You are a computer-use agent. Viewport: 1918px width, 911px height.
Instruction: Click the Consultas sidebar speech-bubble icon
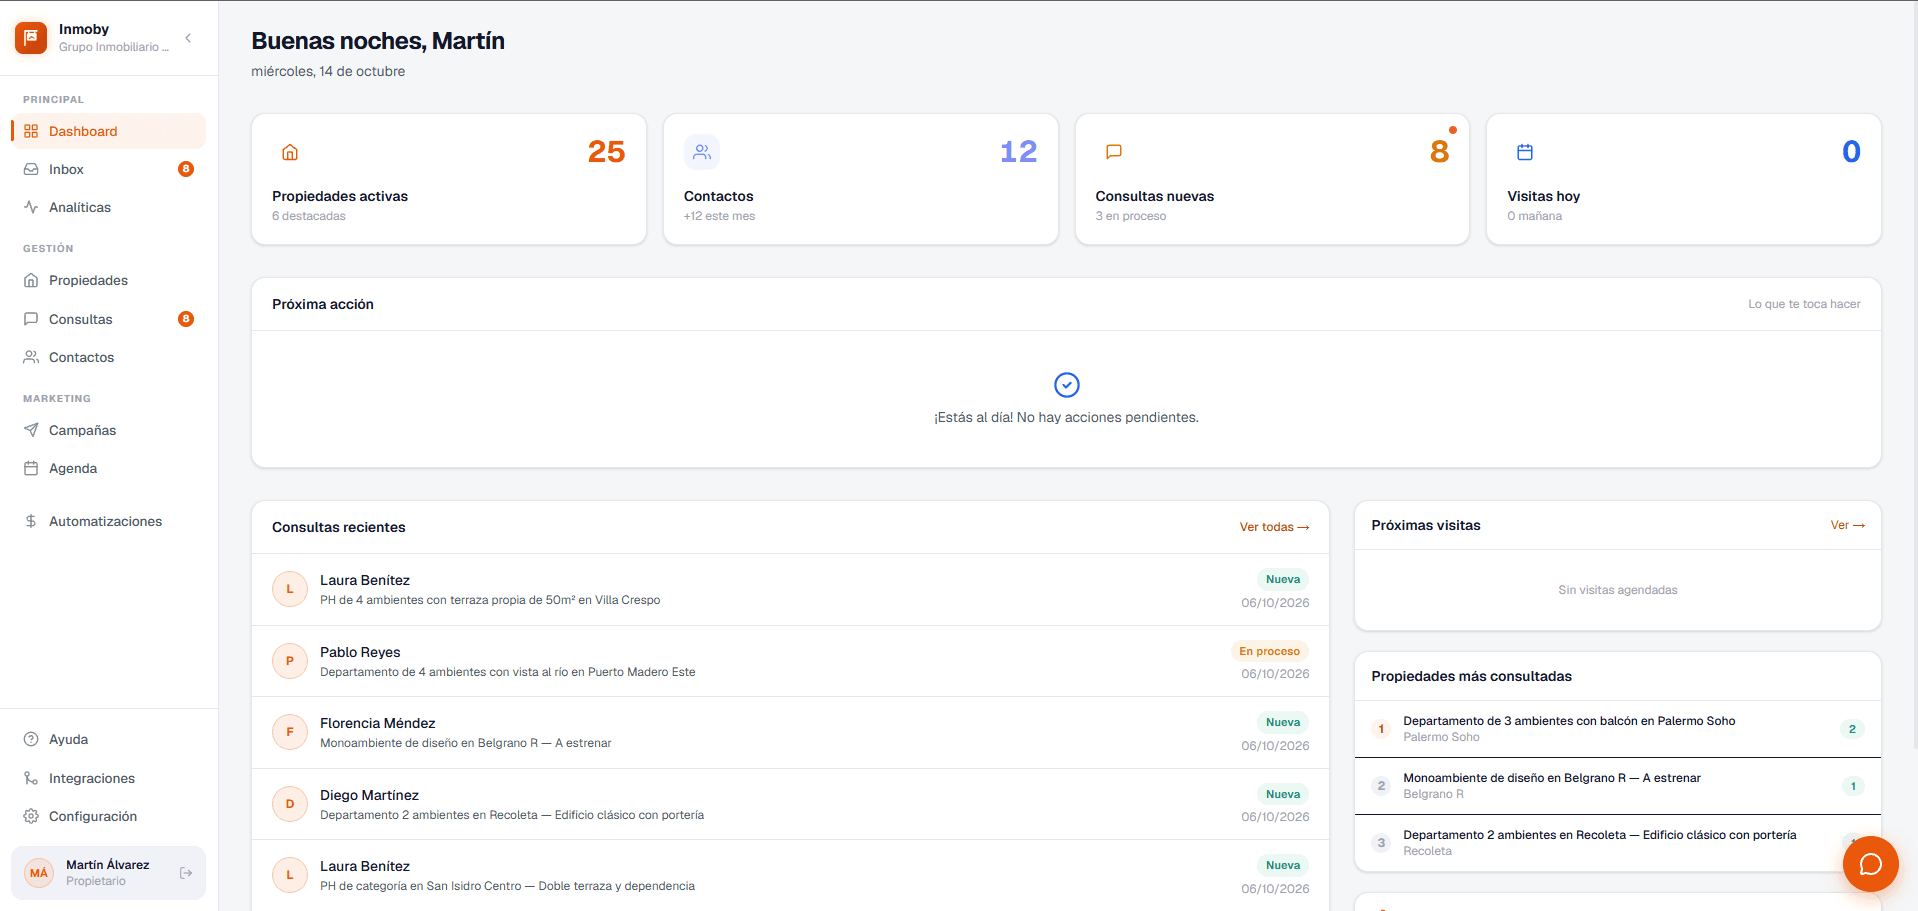[x=31, y=319]
